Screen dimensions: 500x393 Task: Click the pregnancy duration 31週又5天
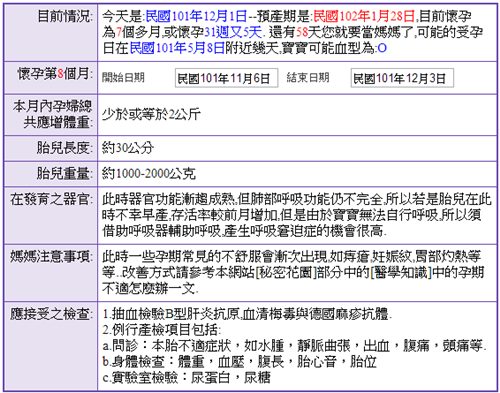click(x=233, y=32)
